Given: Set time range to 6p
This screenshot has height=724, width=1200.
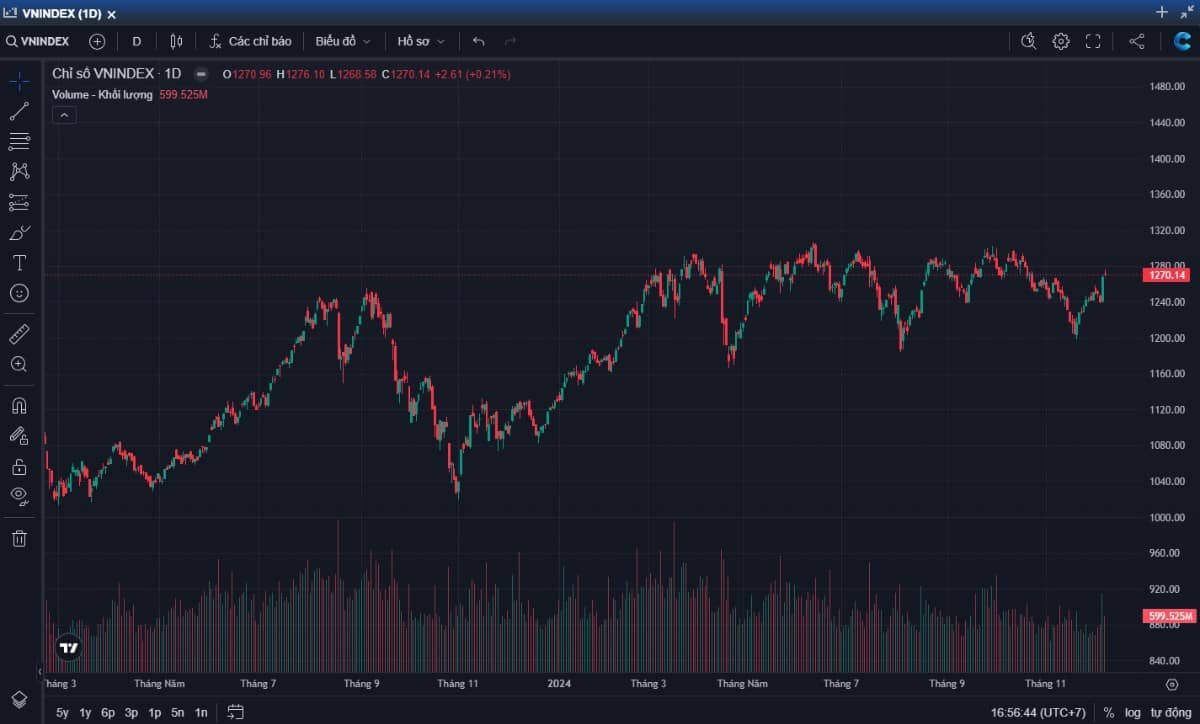Looking at the screenshot, I should tap(108, 713).
